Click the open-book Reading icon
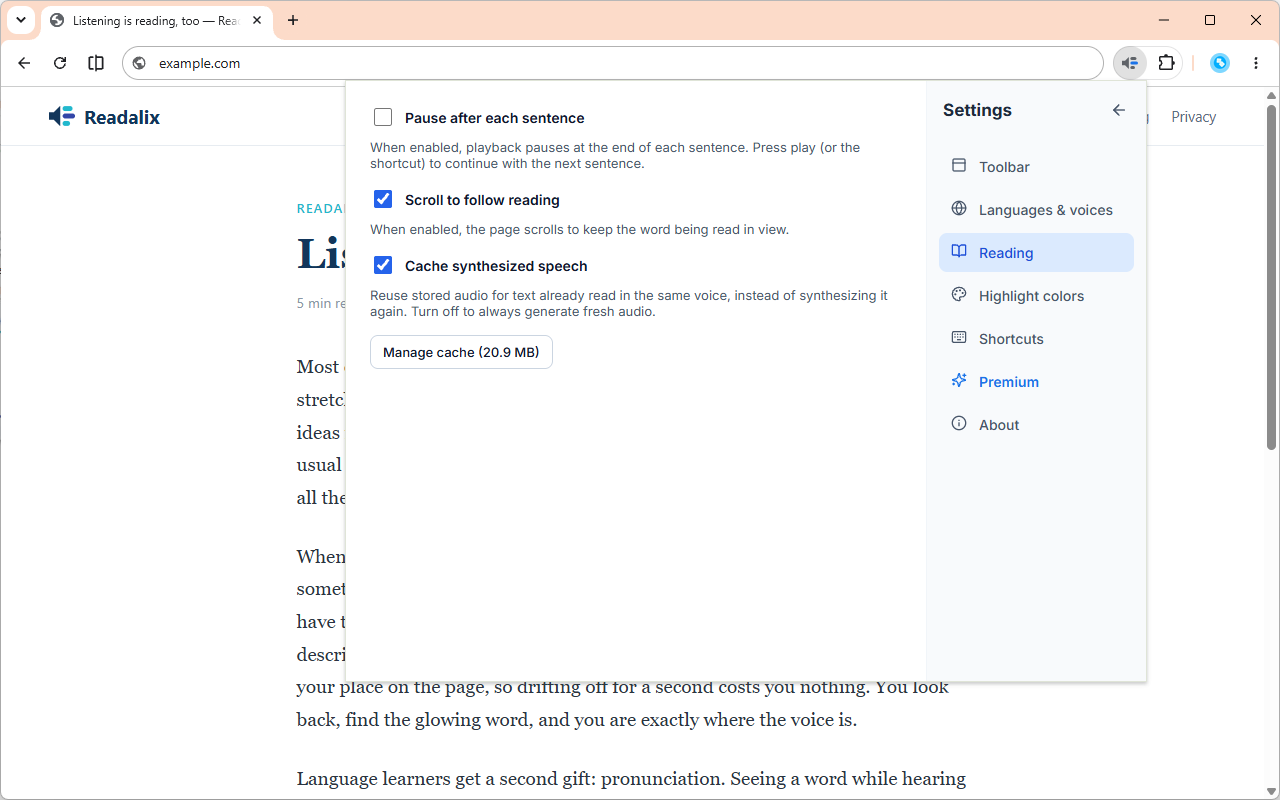 tap(959, 252)
